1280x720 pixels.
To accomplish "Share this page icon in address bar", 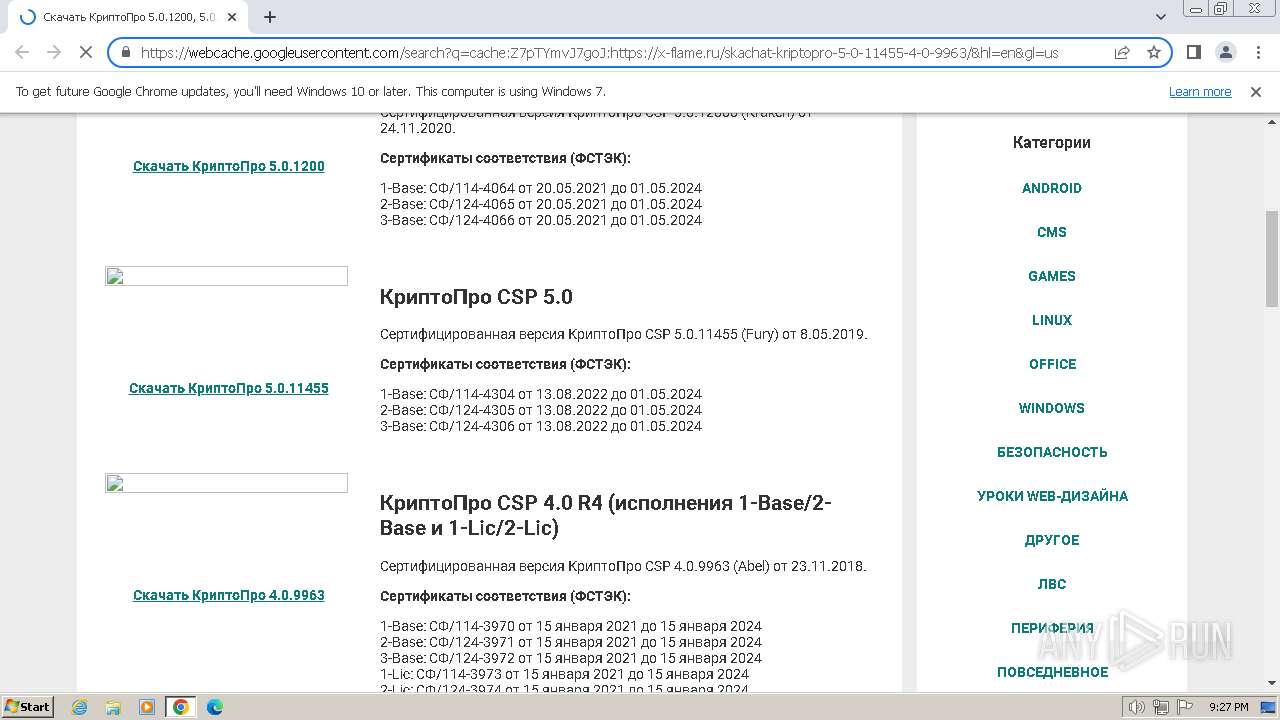I will [1122, 53].
